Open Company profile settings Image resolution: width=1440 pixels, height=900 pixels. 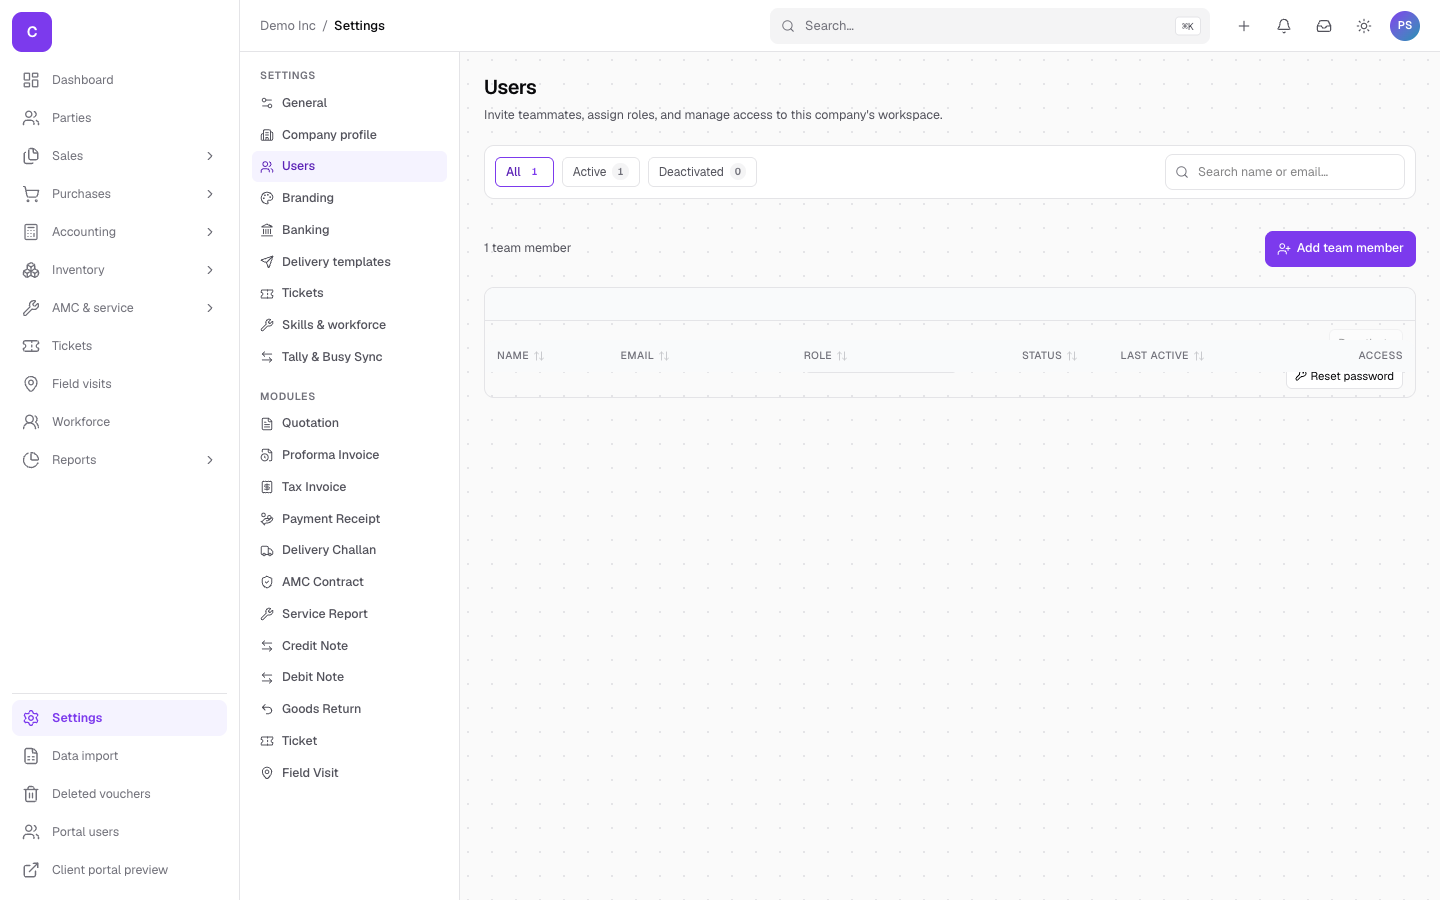(349, 135)
